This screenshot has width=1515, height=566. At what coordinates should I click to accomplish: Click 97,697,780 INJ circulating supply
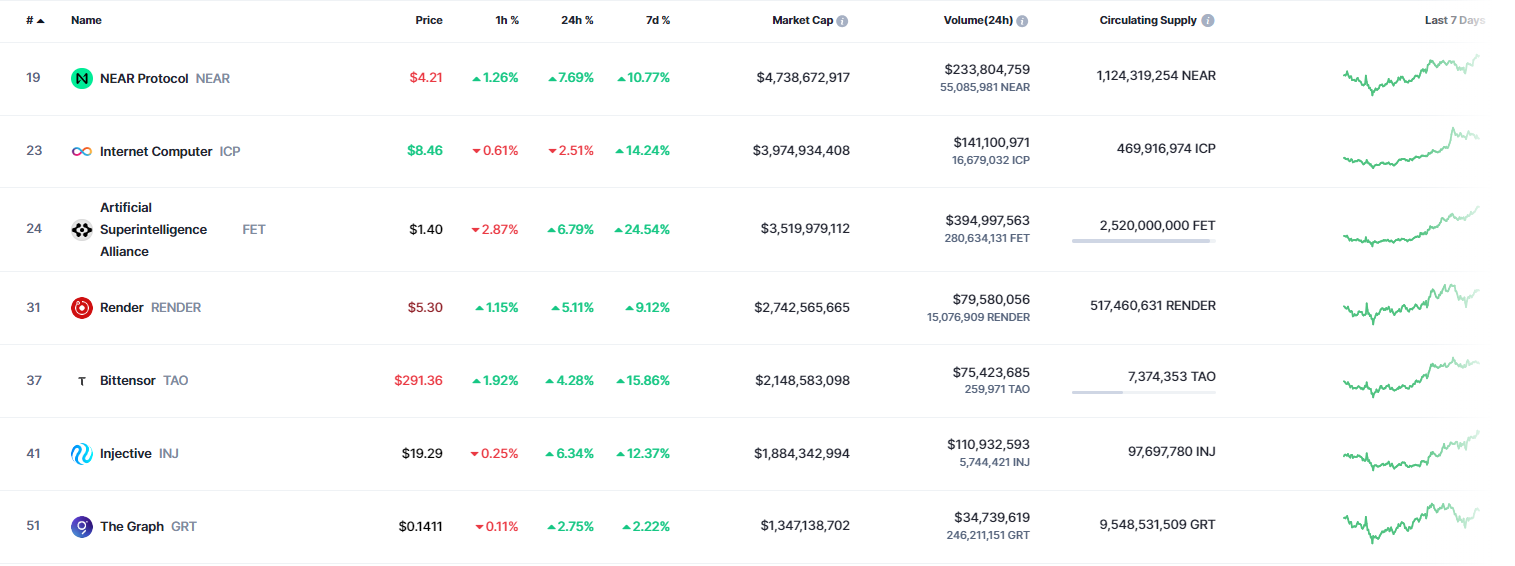click(1172, 451)
